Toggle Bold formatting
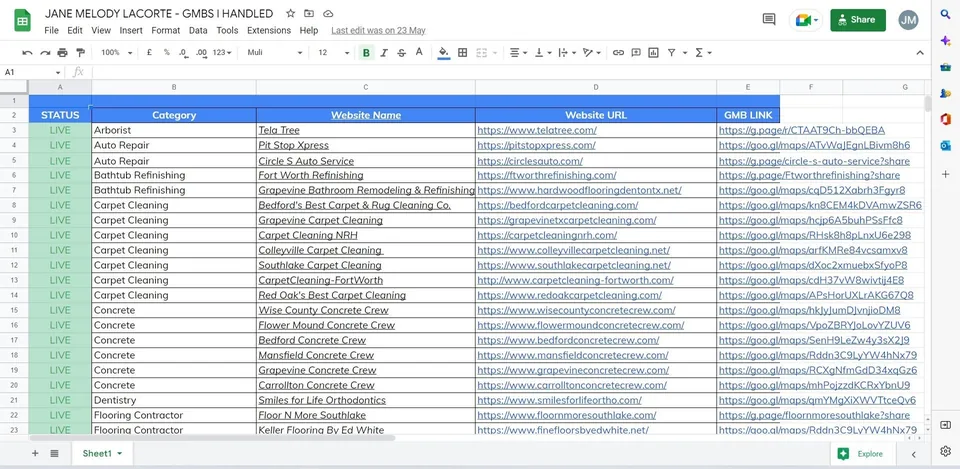960x469 pixels. (366, 53)
